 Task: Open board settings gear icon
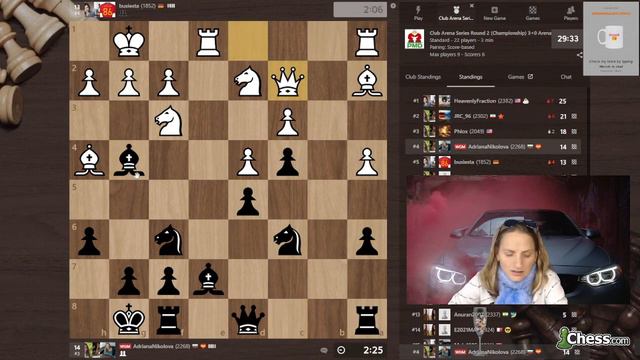pos(393,6)
